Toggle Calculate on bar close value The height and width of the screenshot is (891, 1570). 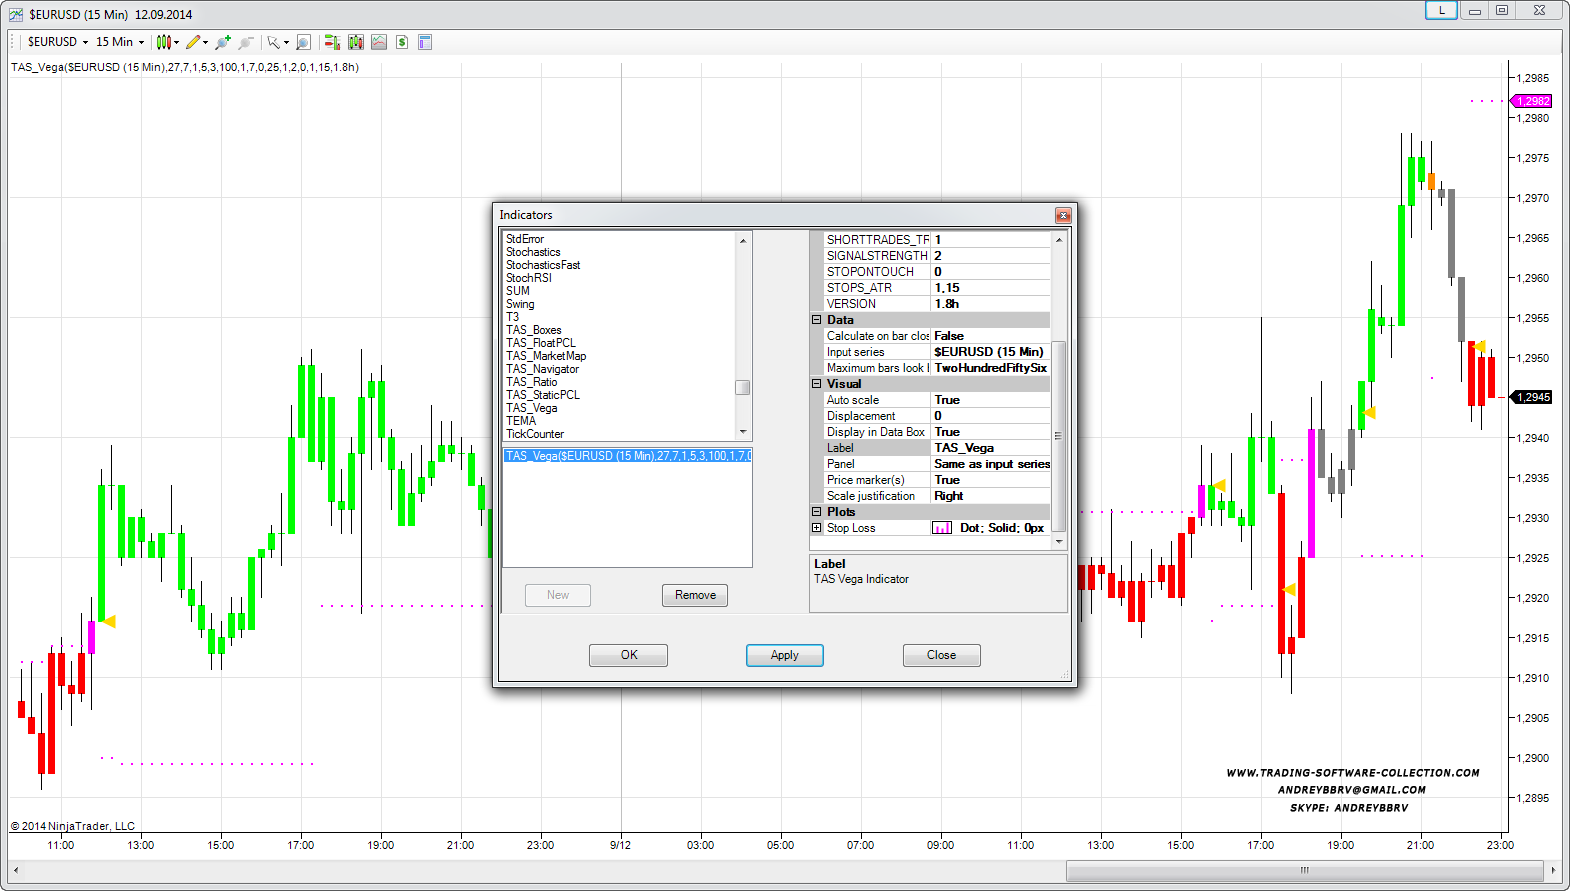click(x=990, y=336)
